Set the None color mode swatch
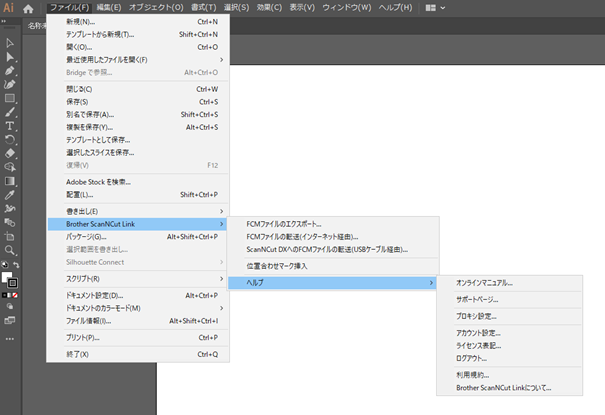The image size is (605, 415). [x=15, y=295]
